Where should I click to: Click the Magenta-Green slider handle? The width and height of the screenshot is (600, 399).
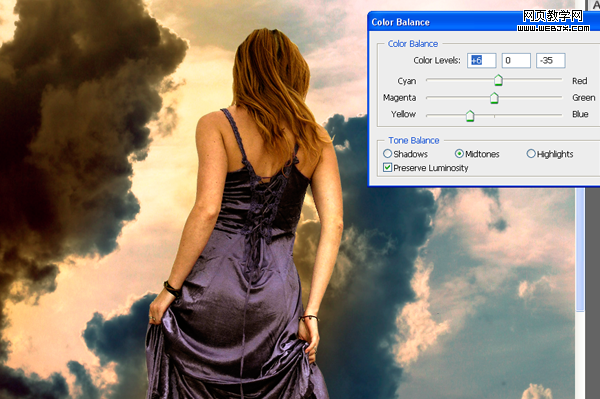tap(494, 98)
